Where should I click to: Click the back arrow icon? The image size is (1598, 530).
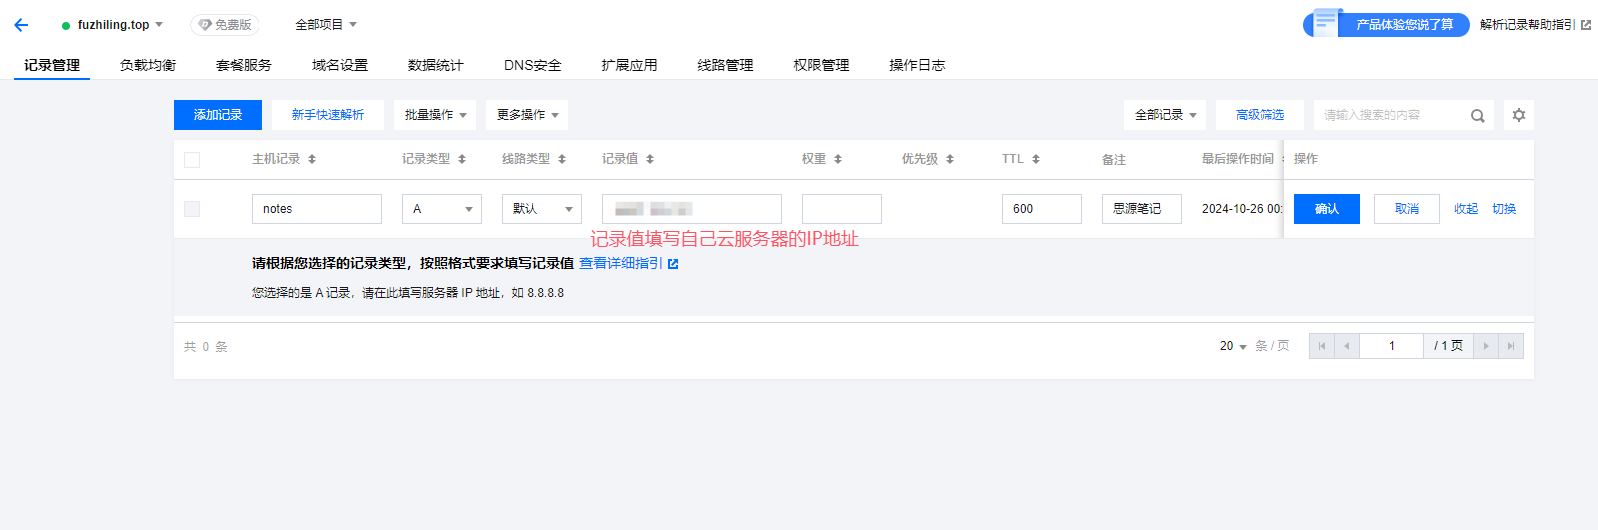click(21, 25)
